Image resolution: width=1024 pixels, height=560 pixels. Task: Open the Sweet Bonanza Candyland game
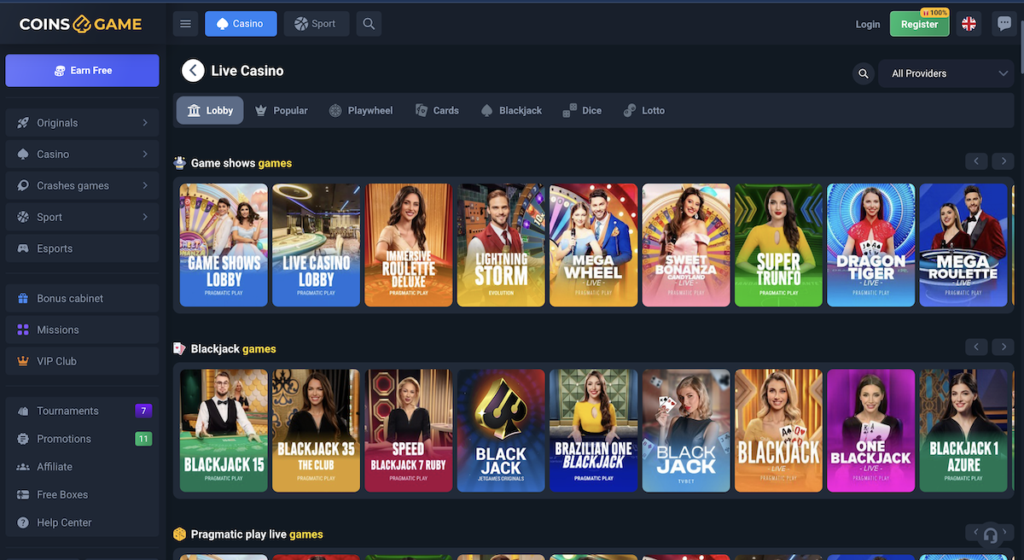click(686, 245)
